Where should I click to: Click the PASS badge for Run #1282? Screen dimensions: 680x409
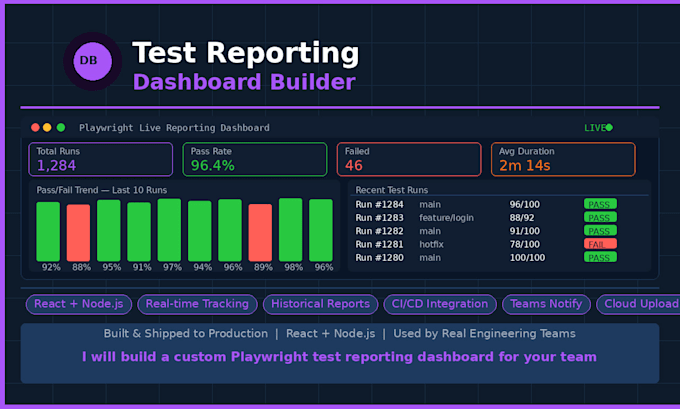pos(600,231)
